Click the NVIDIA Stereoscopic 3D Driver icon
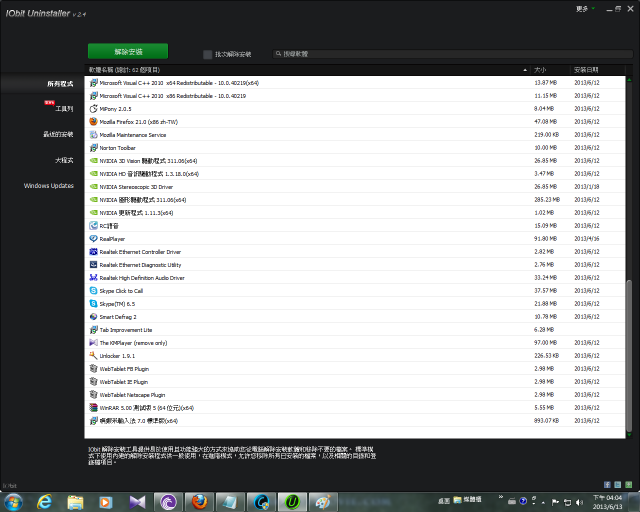 [x=93, y=187]
